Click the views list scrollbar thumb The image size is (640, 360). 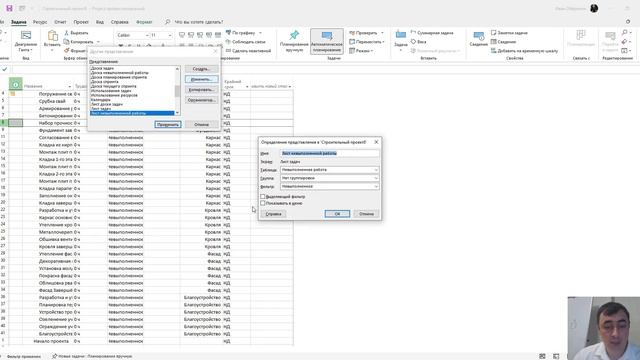pyautogui.click(x=177, y=91)
